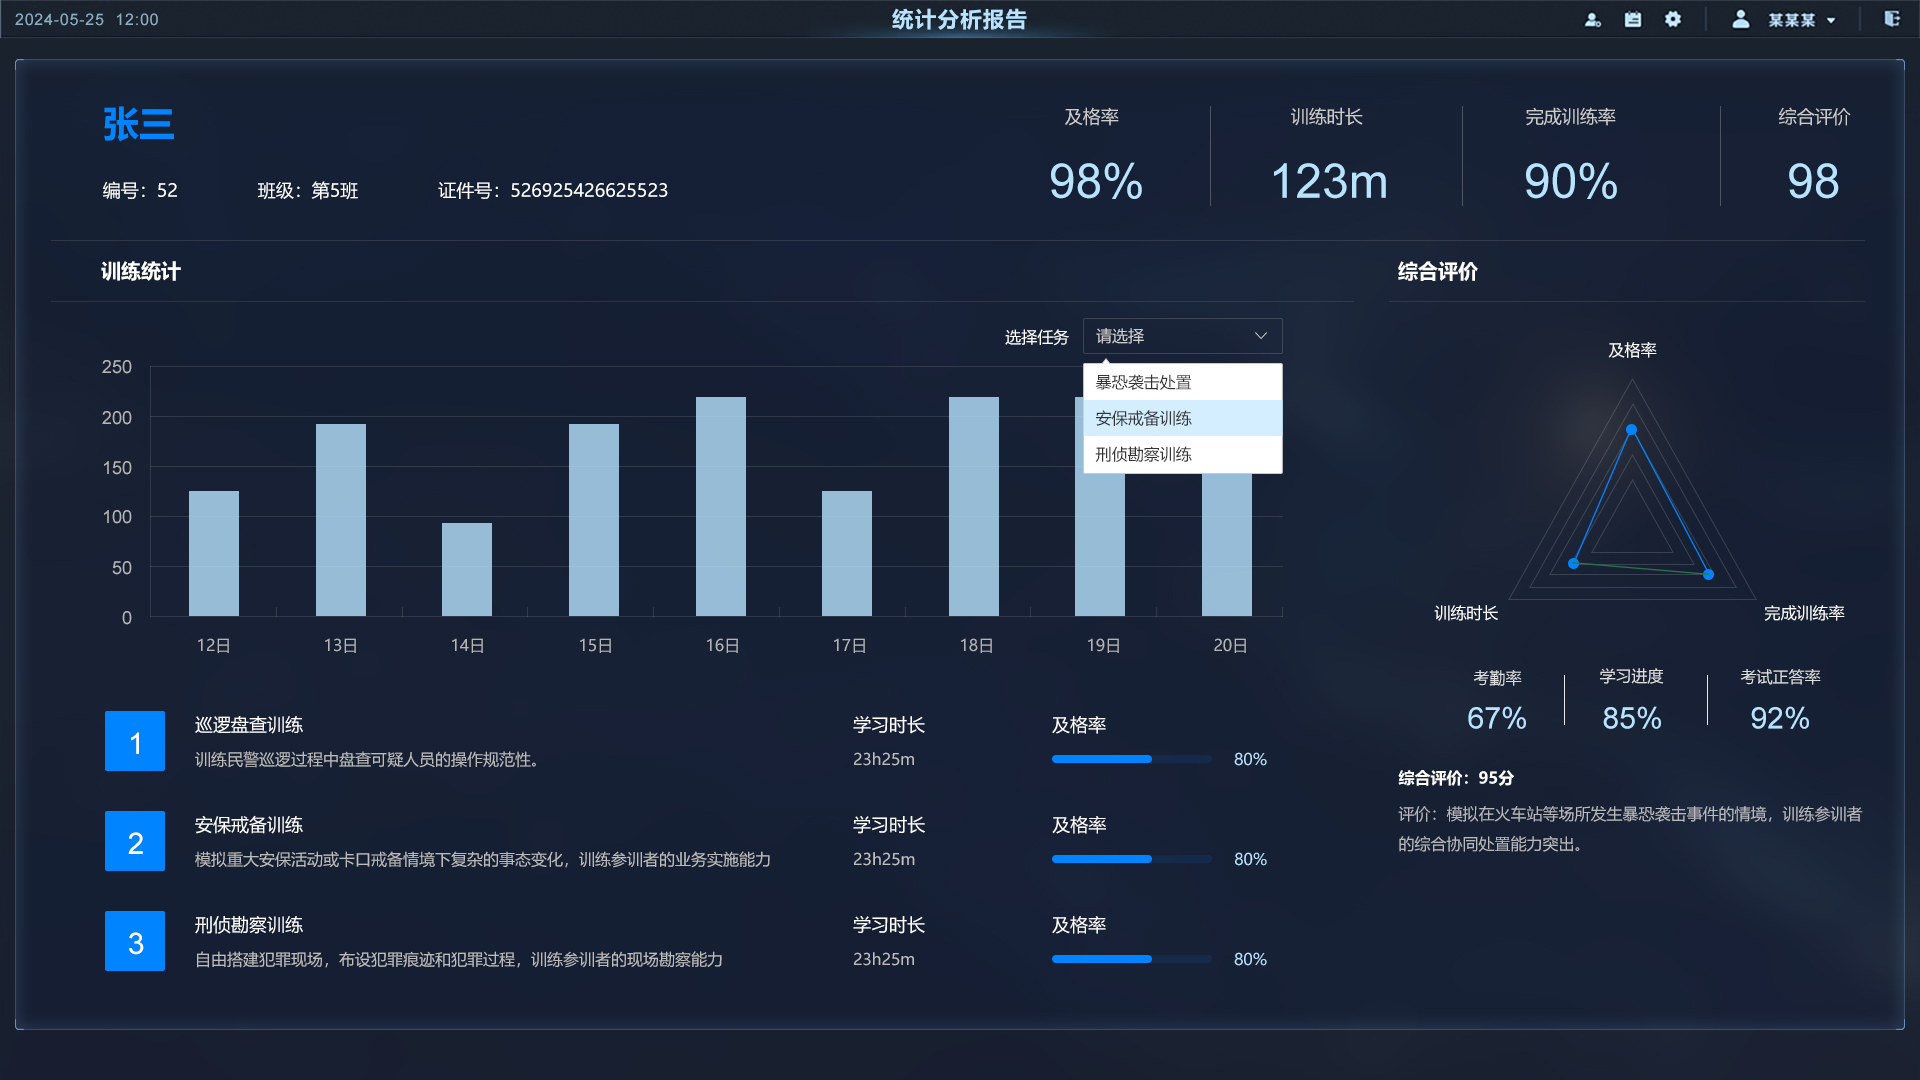Click blue badge 3 beside 刑侦勘察训练
The width and height of the screenshot is (1920, 1080).
135,941
